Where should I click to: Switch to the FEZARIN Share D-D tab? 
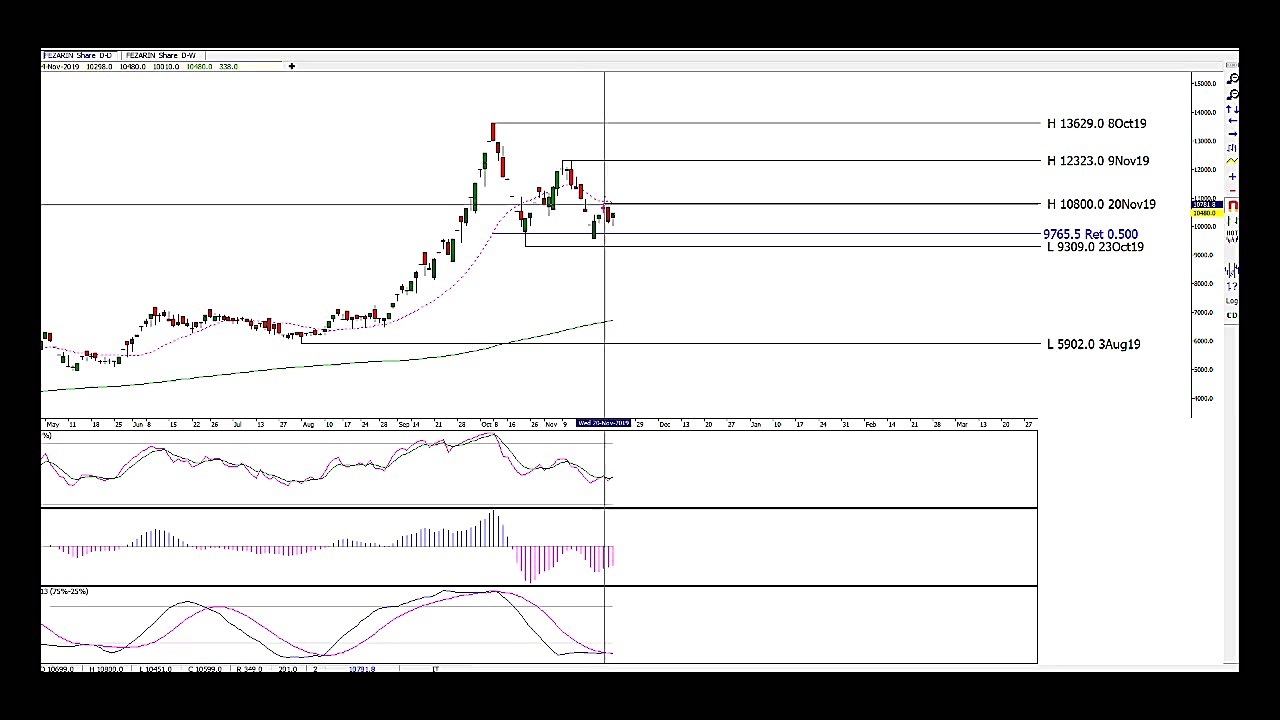coord(78,55)
